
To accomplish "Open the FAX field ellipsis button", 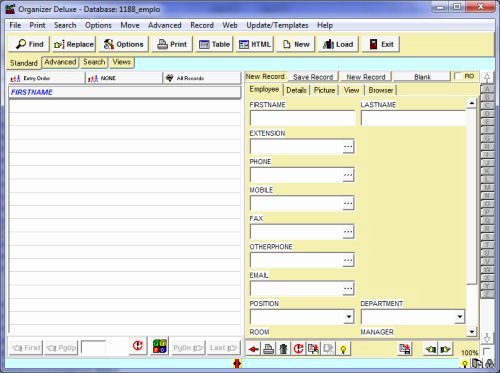I will tap(348, 232).
